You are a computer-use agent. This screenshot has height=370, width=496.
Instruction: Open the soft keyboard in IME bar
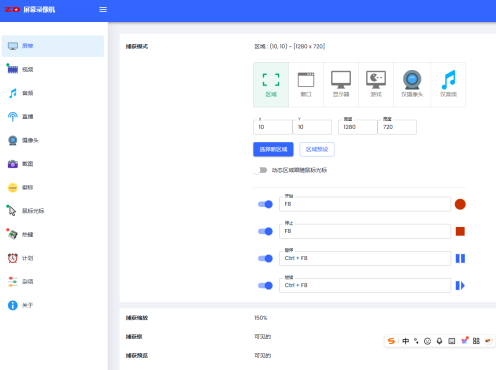451,341
